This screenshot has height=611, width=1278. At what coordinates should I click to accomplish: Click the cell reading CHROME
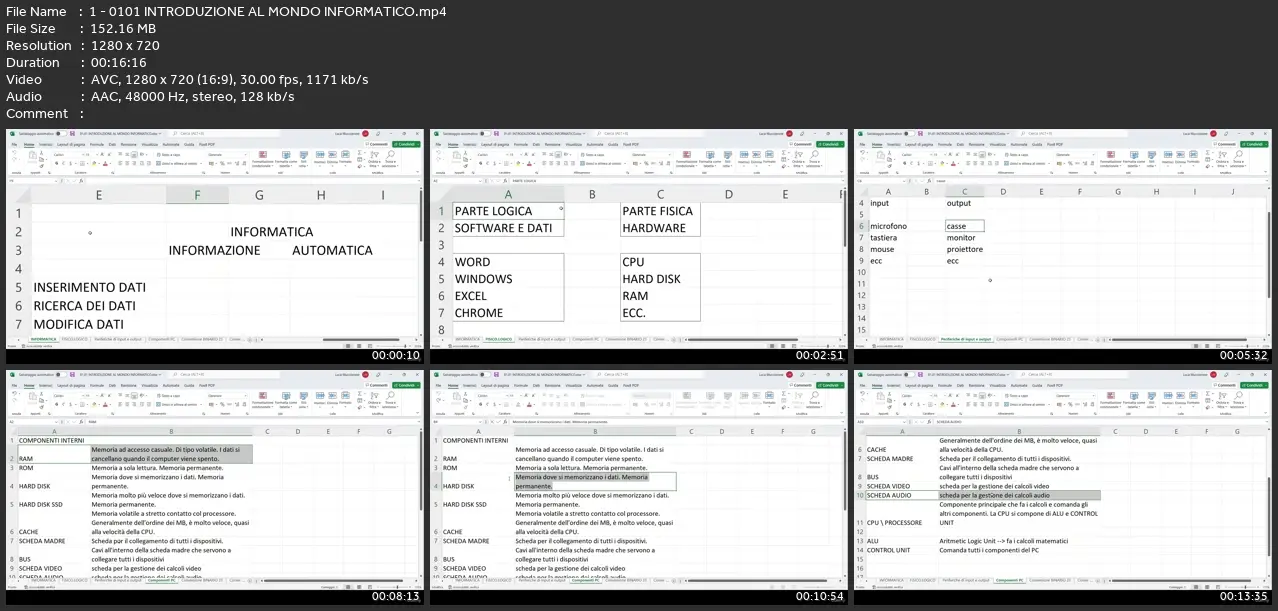[x=508, y=313]
